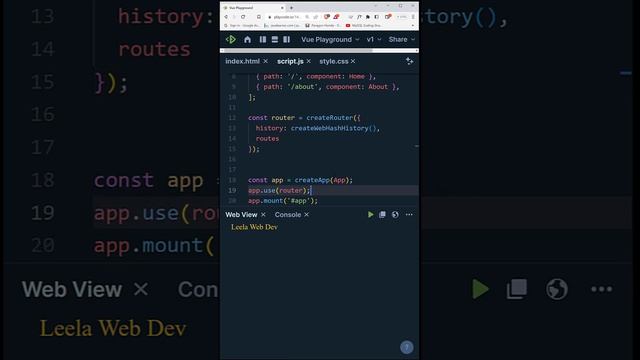The width and height of the screenshot is (640, 360).
Task: Click the round help question-mark button
Action: 407,347
